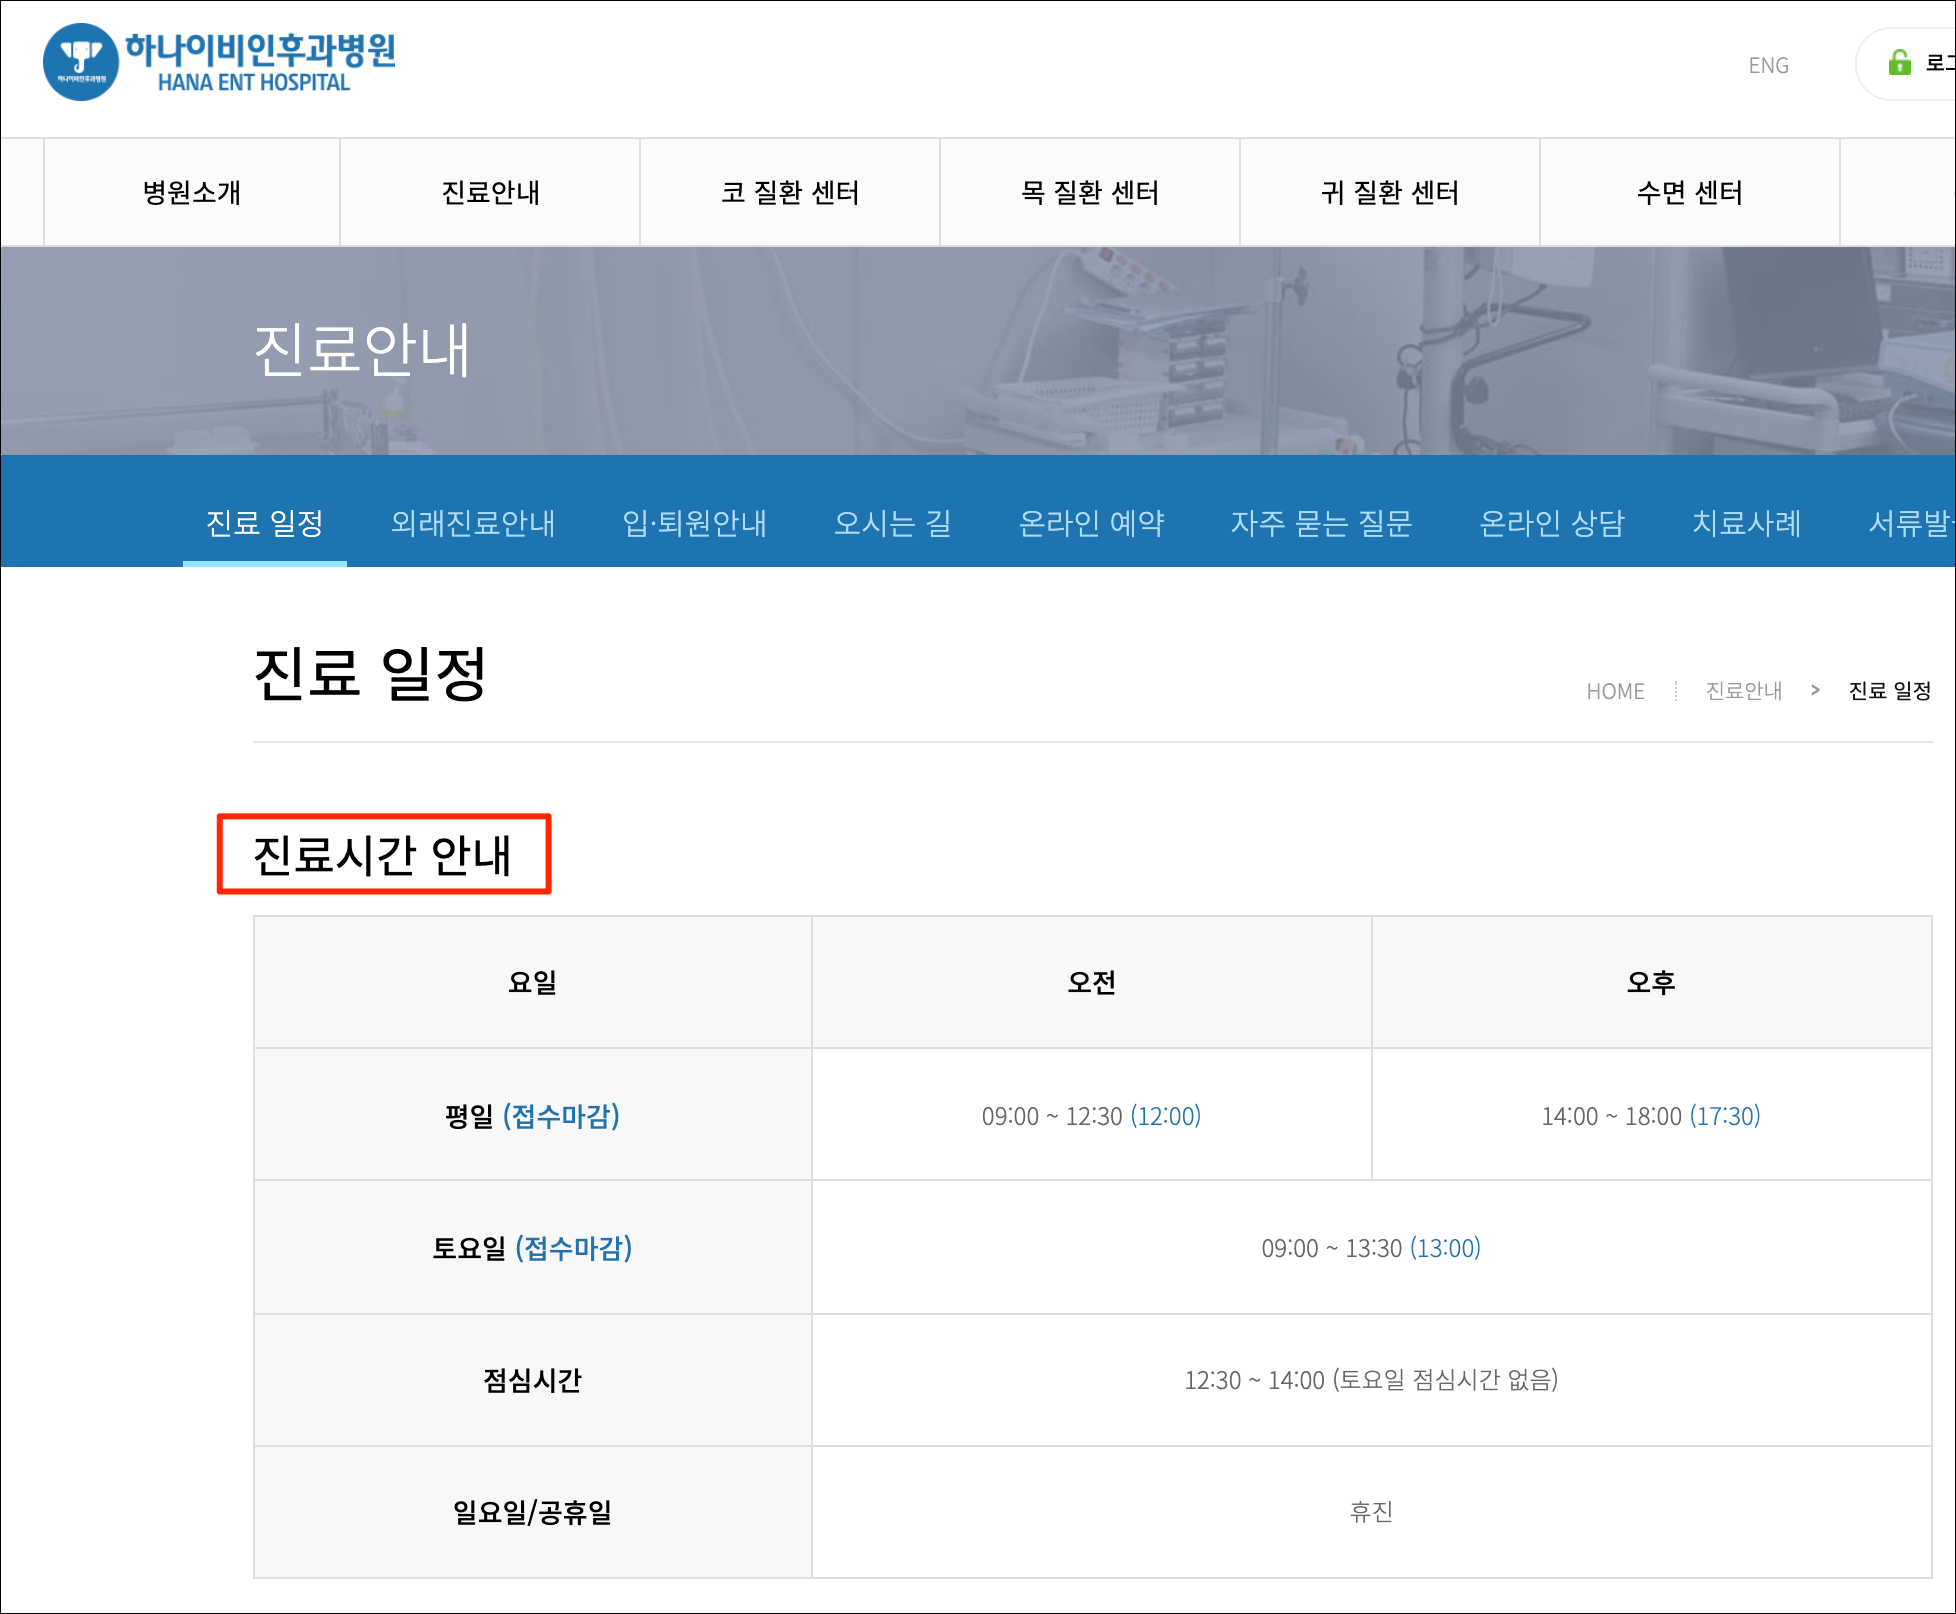Go to the 입·퇴원안내 tab
This screenshot has width=1956, height=1614.
click(x=694, y=523)
